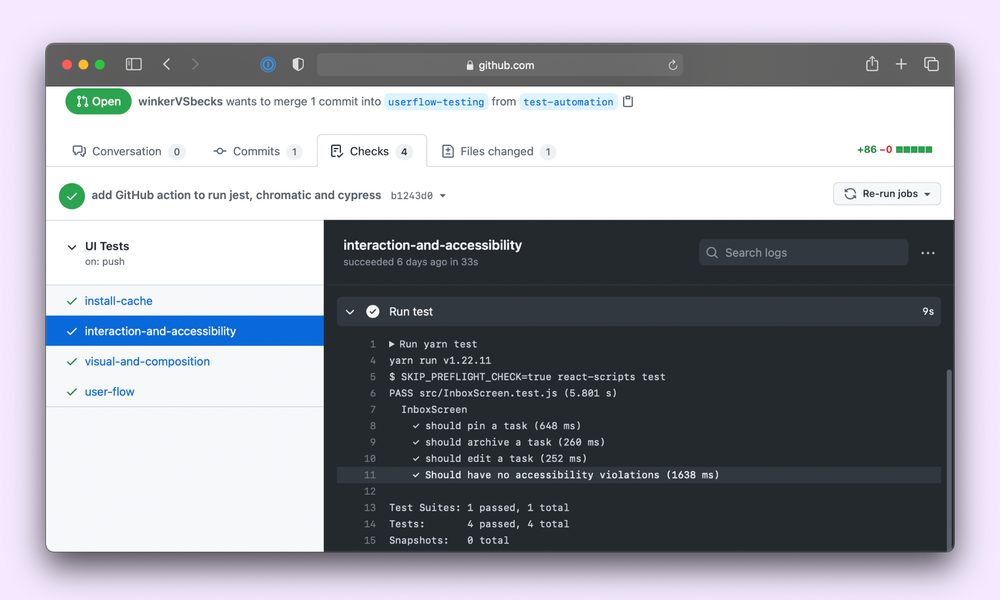
Task: Click the Safari back arrow
Action: (166, 64)
